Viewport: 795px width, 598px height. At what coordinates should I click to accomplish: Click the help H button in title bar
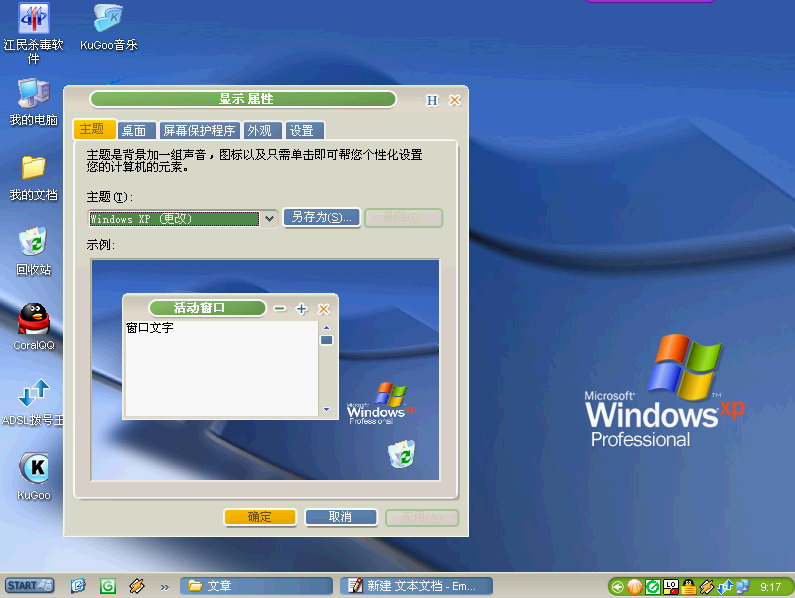click(432, 100)
